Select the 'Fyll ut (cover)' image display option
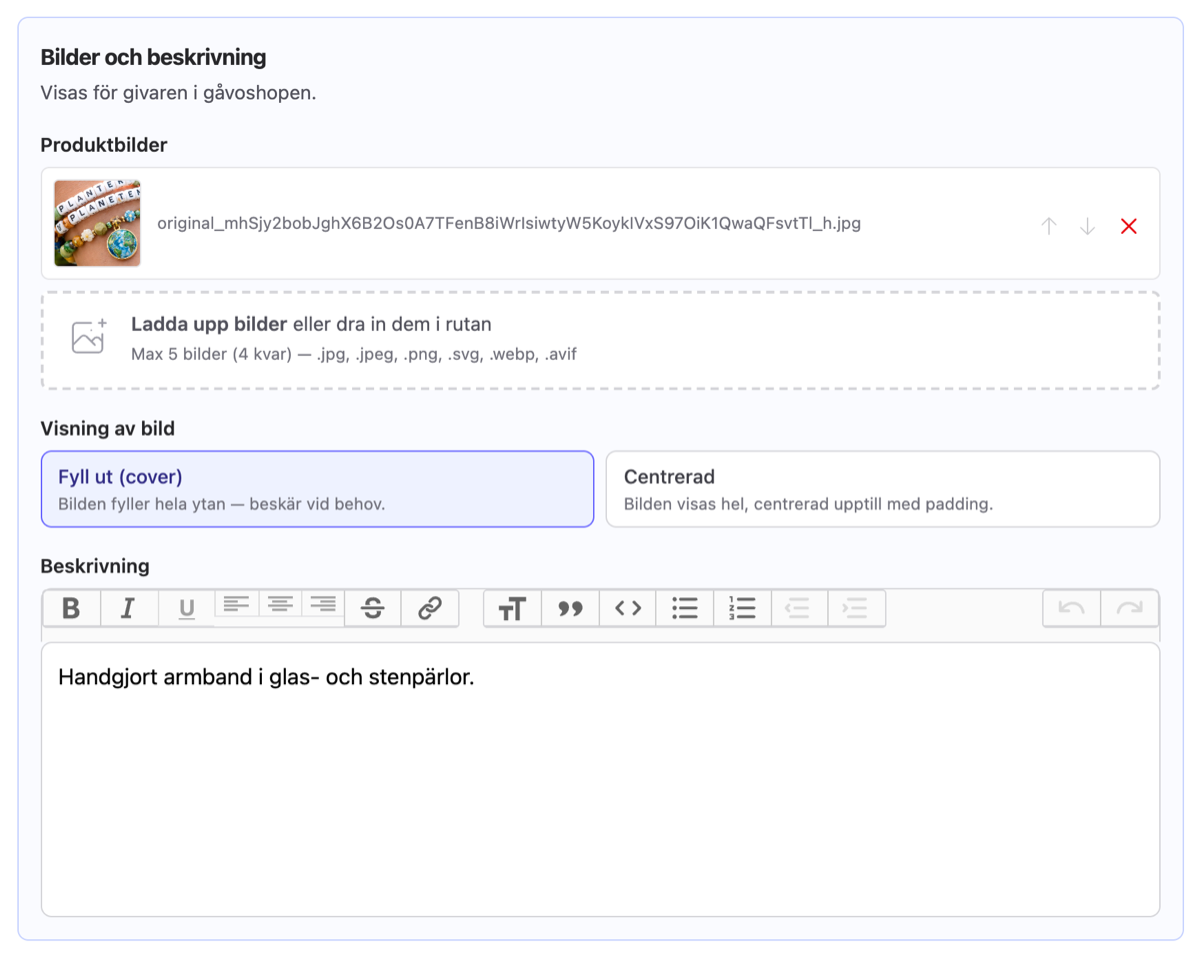The image size is (1200, 956). (317, 489)
